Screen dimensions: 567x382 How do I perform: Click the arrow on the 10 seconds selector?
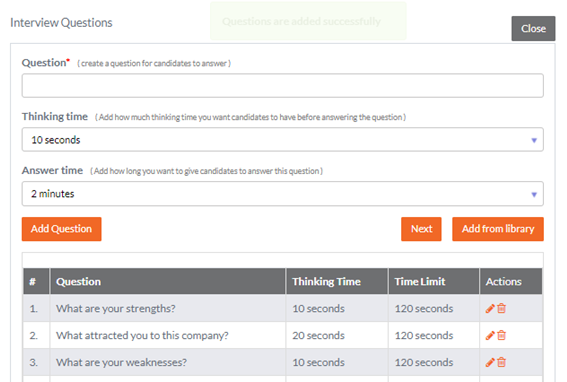pyautogui.click(x=534, y=140)
